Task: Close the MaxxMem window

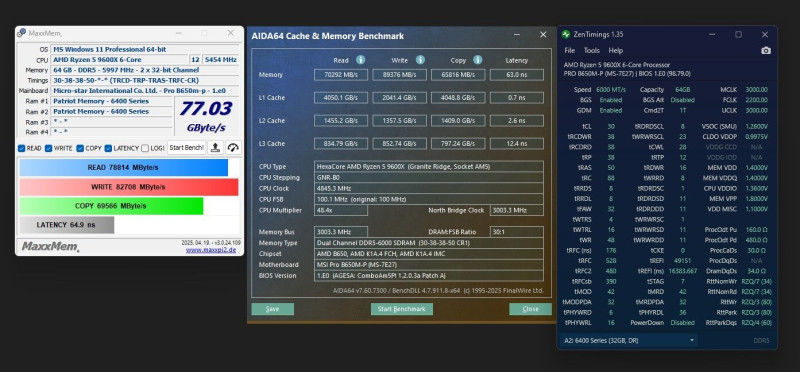Action: (x=231, y=33)
